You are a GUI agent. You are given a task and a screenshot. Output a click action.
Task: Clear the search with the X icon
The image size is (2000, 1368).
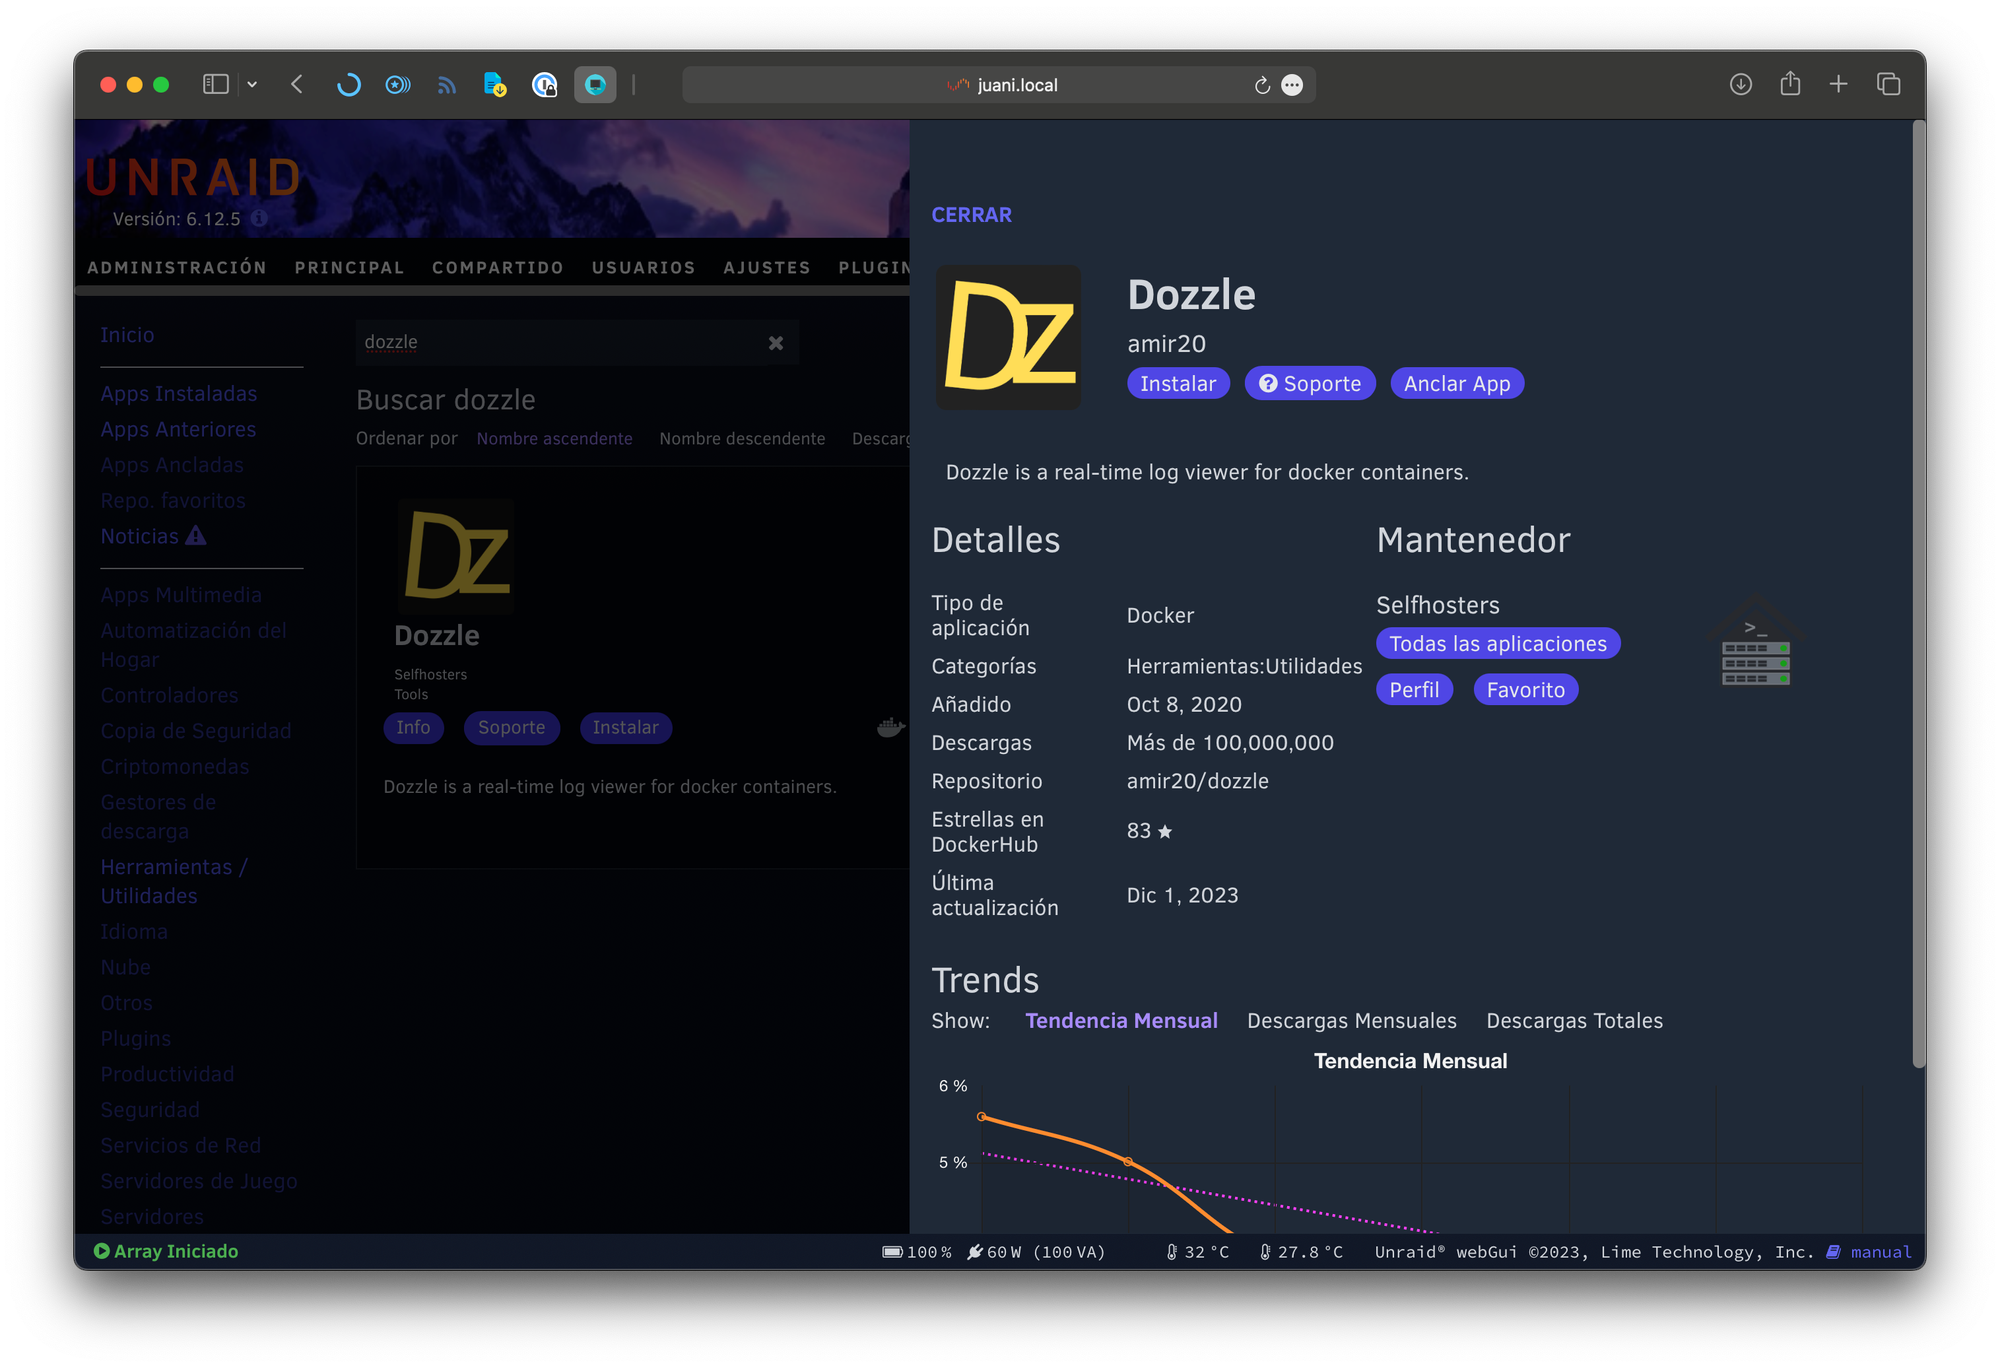click(776, 343)
